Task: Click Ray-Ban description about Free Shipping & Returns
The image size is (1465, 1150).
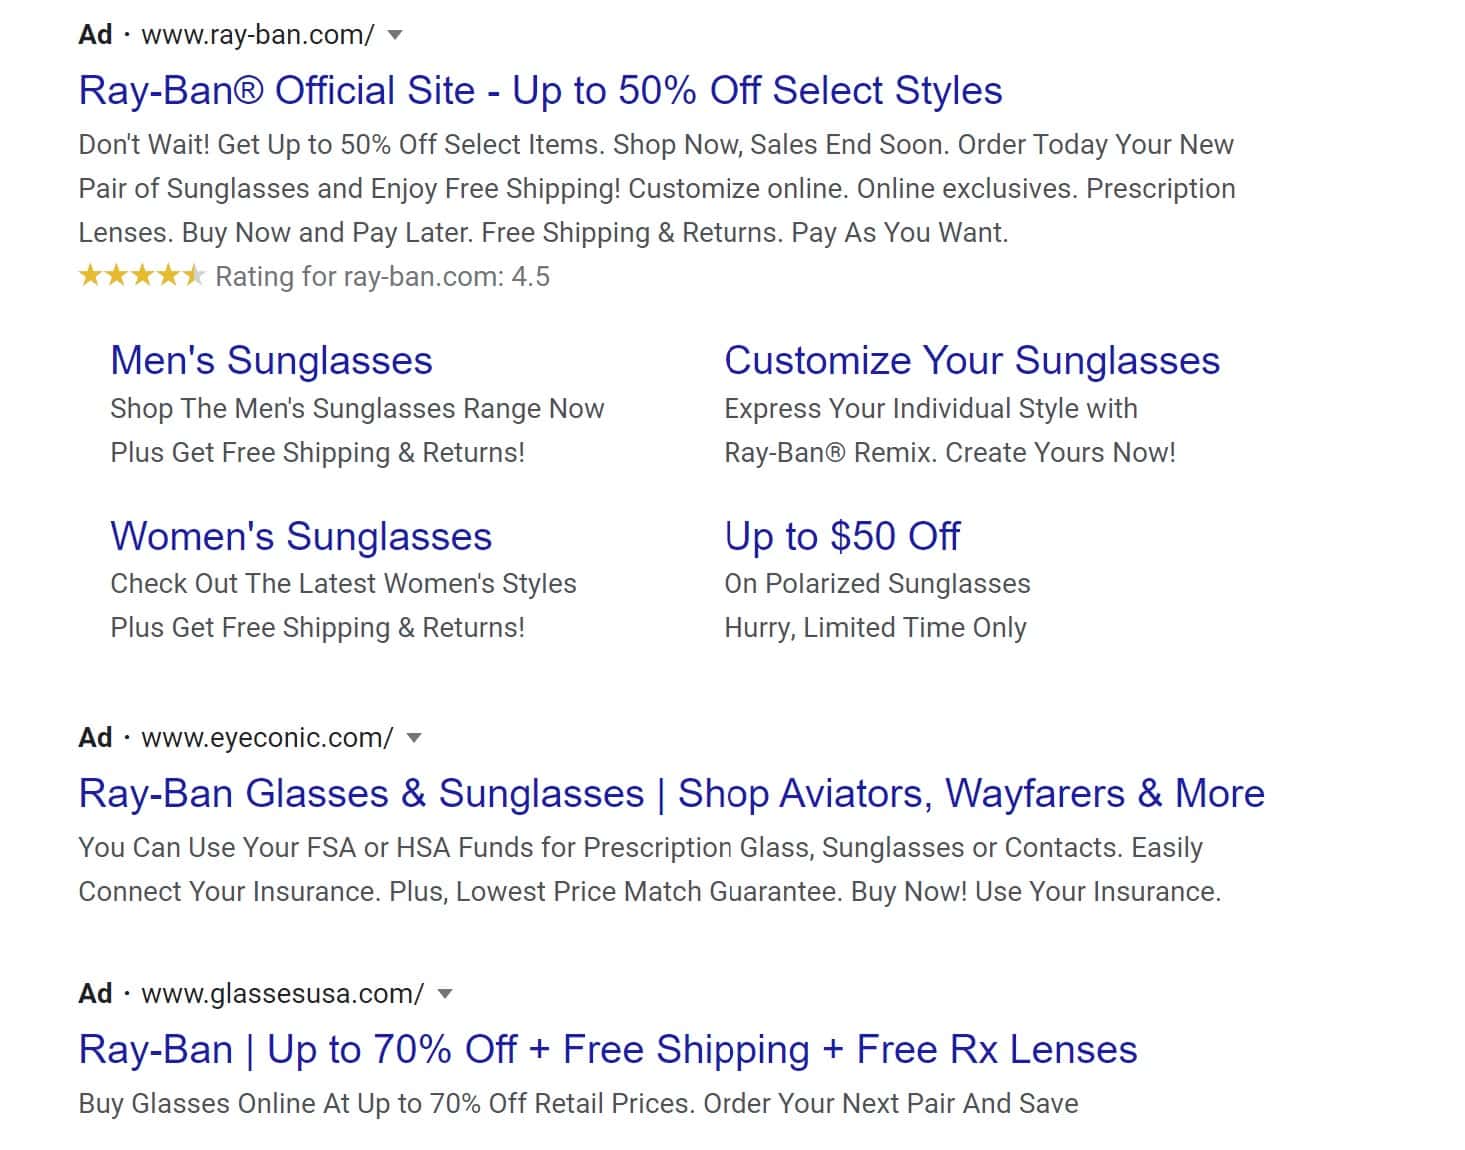Action: click(657, 189)
